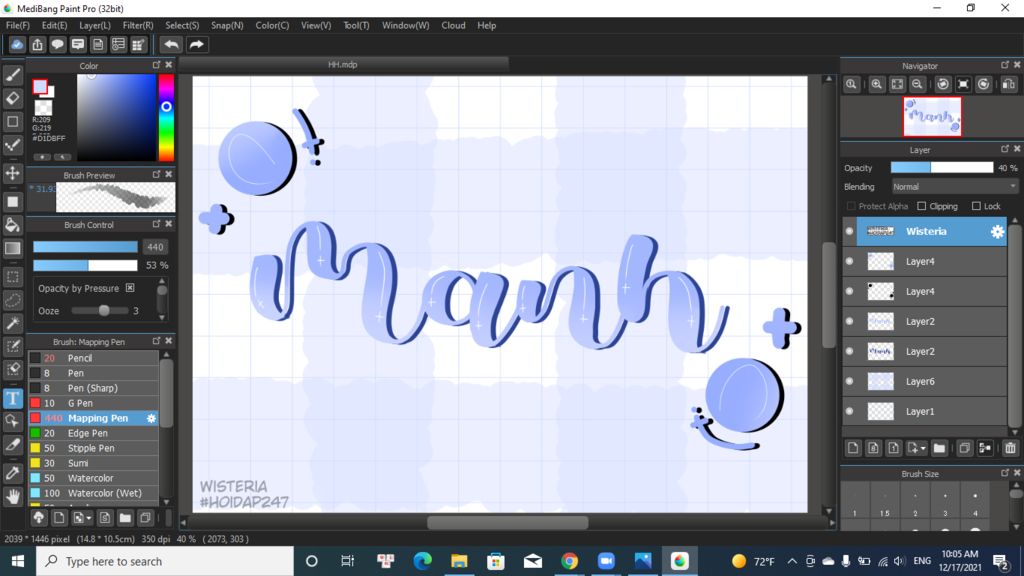Toggle the Protect Alpha checkbox
The width and height of the screenshot is (1024, 576).
click(851, 206)
